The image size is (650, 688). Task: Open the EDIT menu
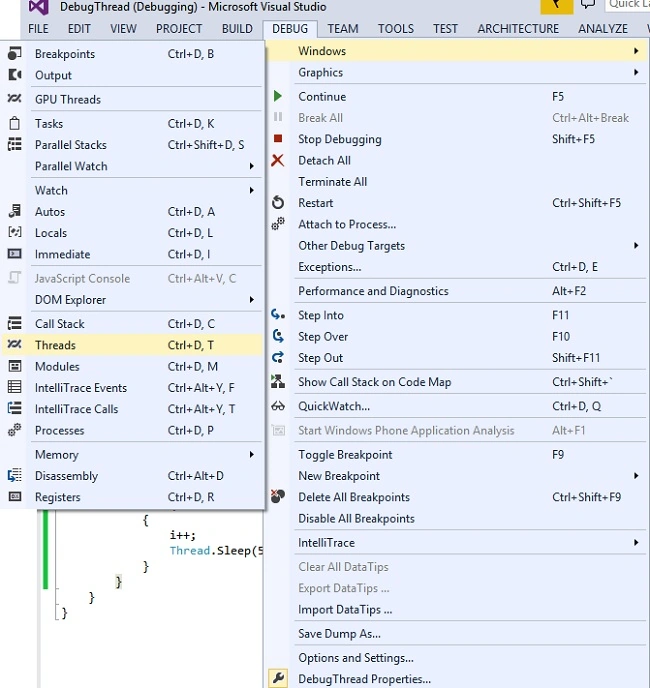(x=79, y=29)
